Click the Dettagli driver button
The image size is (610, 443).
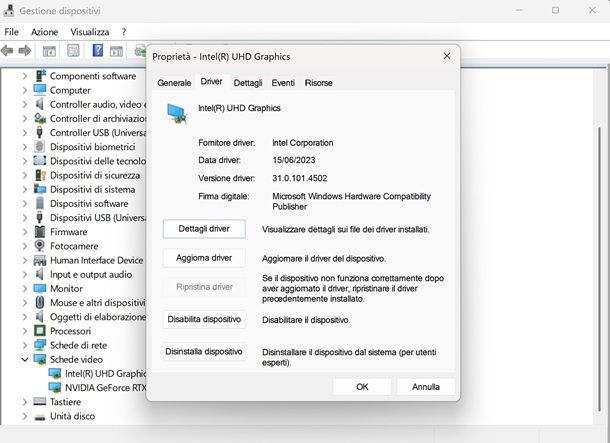point(204,229)
